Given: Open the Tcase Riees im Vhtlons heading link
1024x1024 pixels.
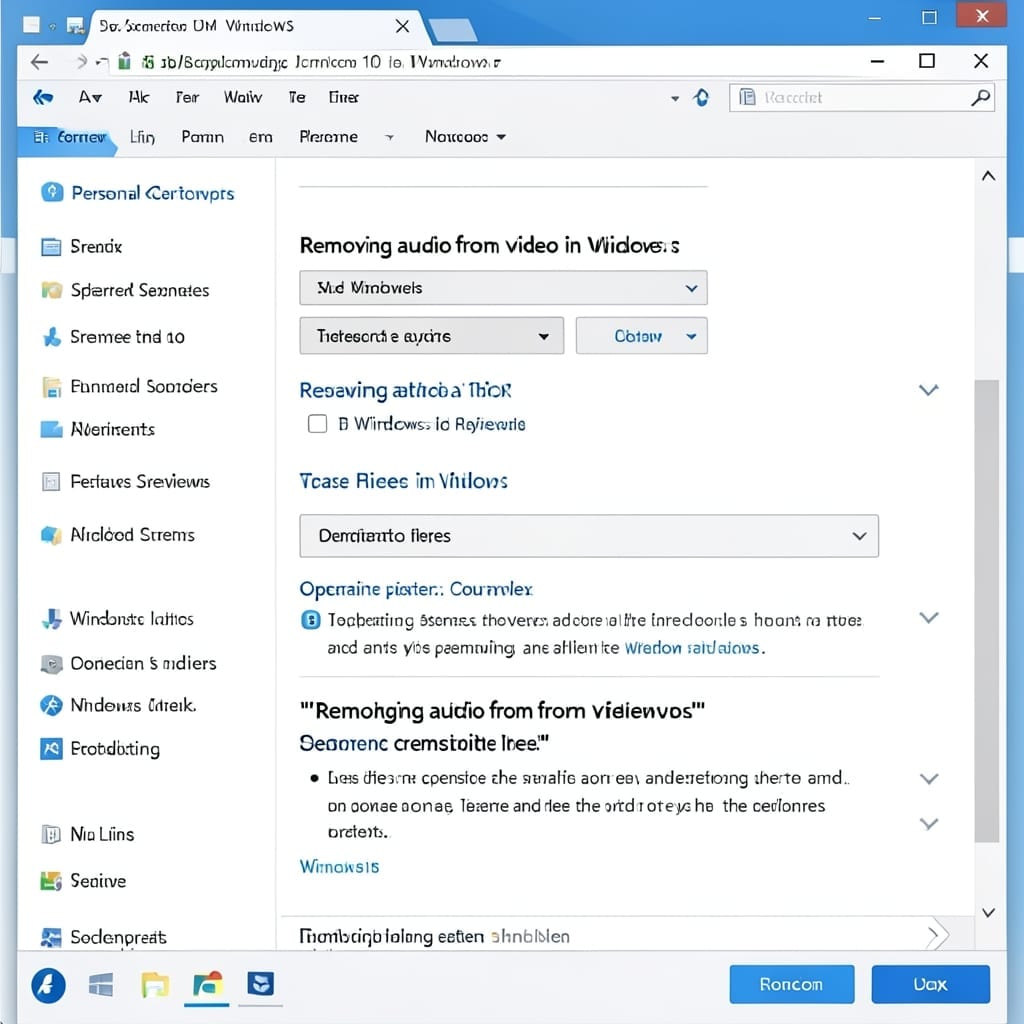Looking at the screenshot, I should (x=403, y=481).
